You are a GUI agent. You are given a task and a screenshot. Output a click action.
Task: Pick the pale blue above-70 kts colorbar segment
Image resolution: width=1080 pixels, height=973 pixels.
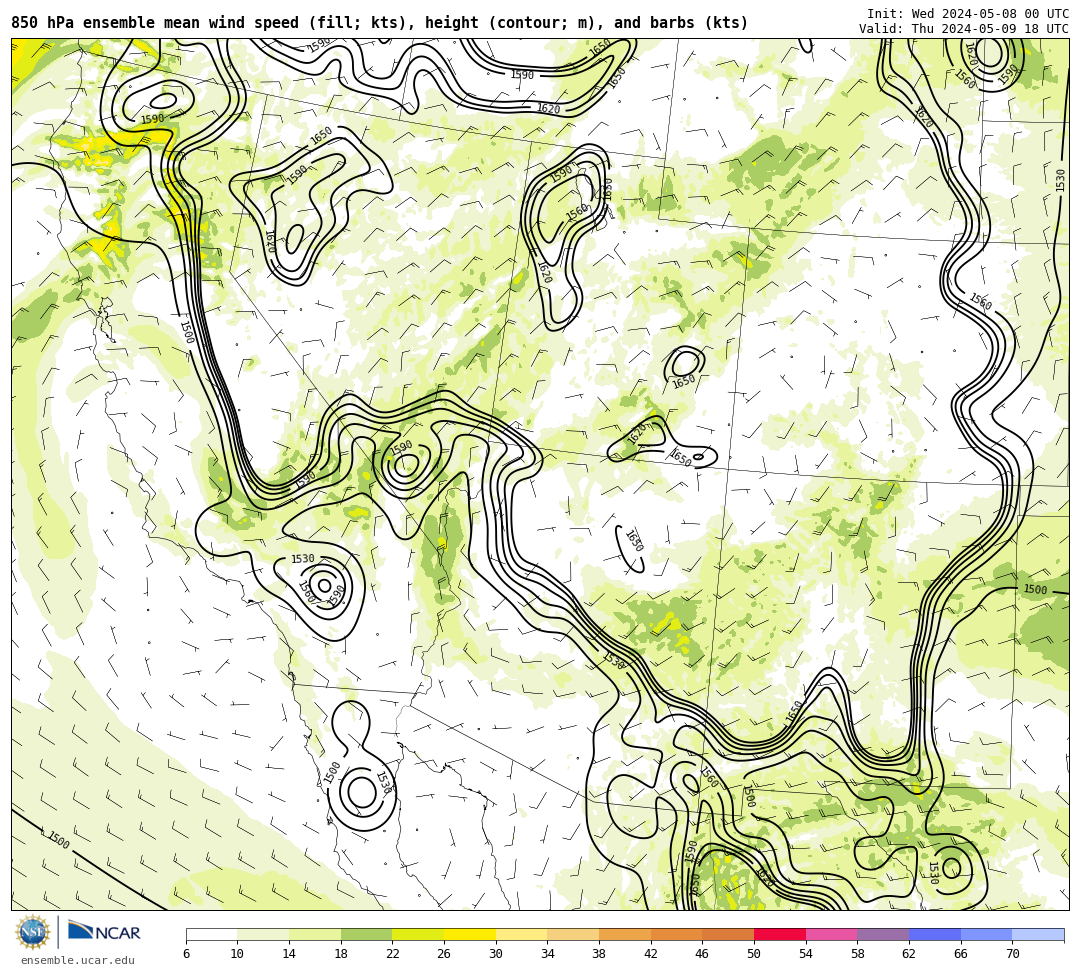[x=1038, y=934]
